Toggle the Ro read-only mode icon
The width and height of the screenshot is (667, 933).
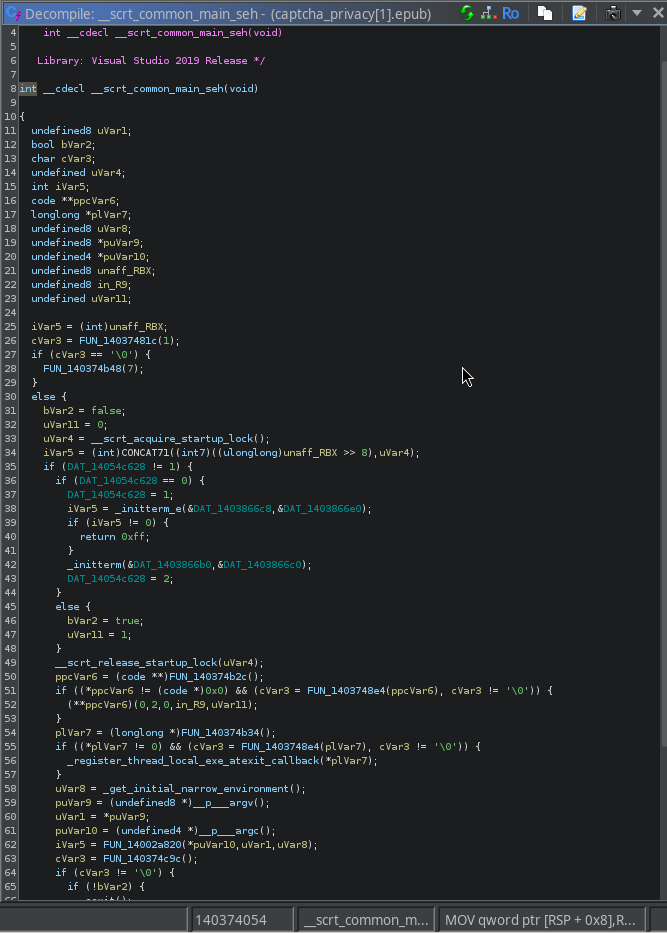pos(511,13)
